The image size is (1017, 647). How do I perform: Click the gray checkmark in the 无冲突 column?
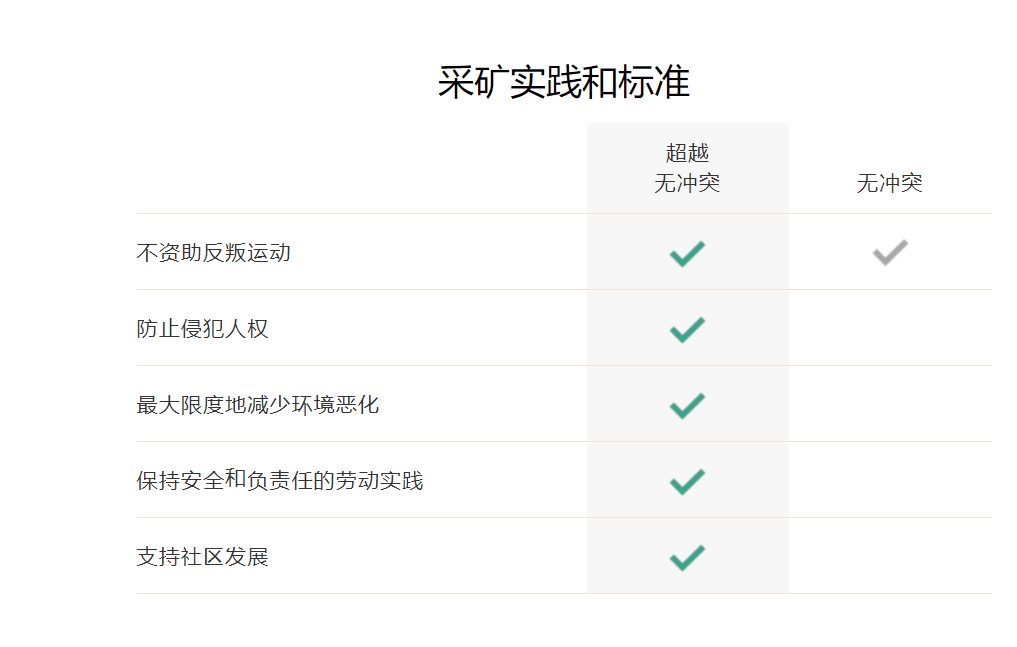coord(890,253)
